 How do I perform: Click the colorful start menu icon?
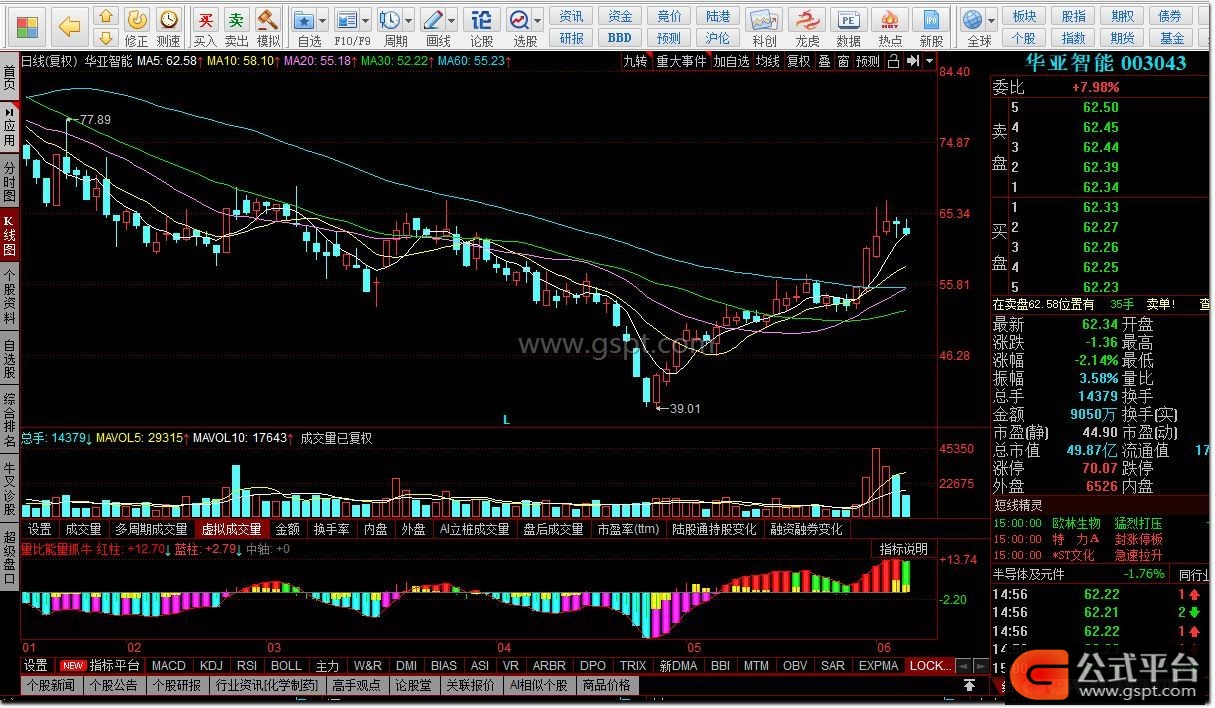[28, 26]
